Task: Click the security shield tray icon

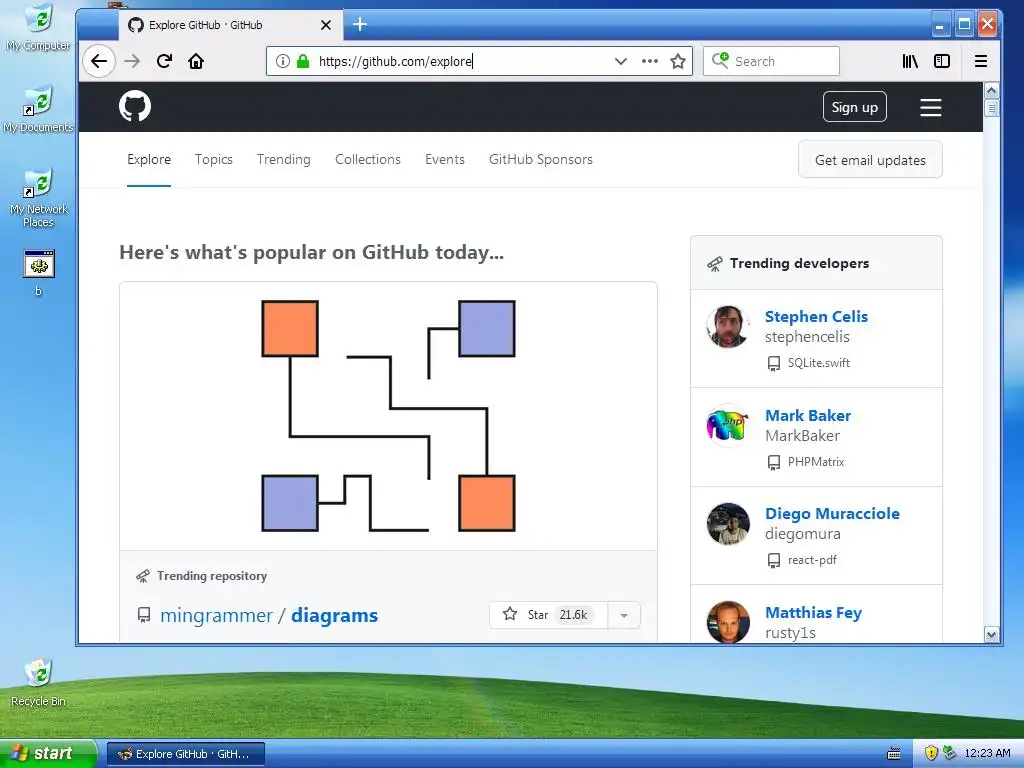Action: (931, 753)
